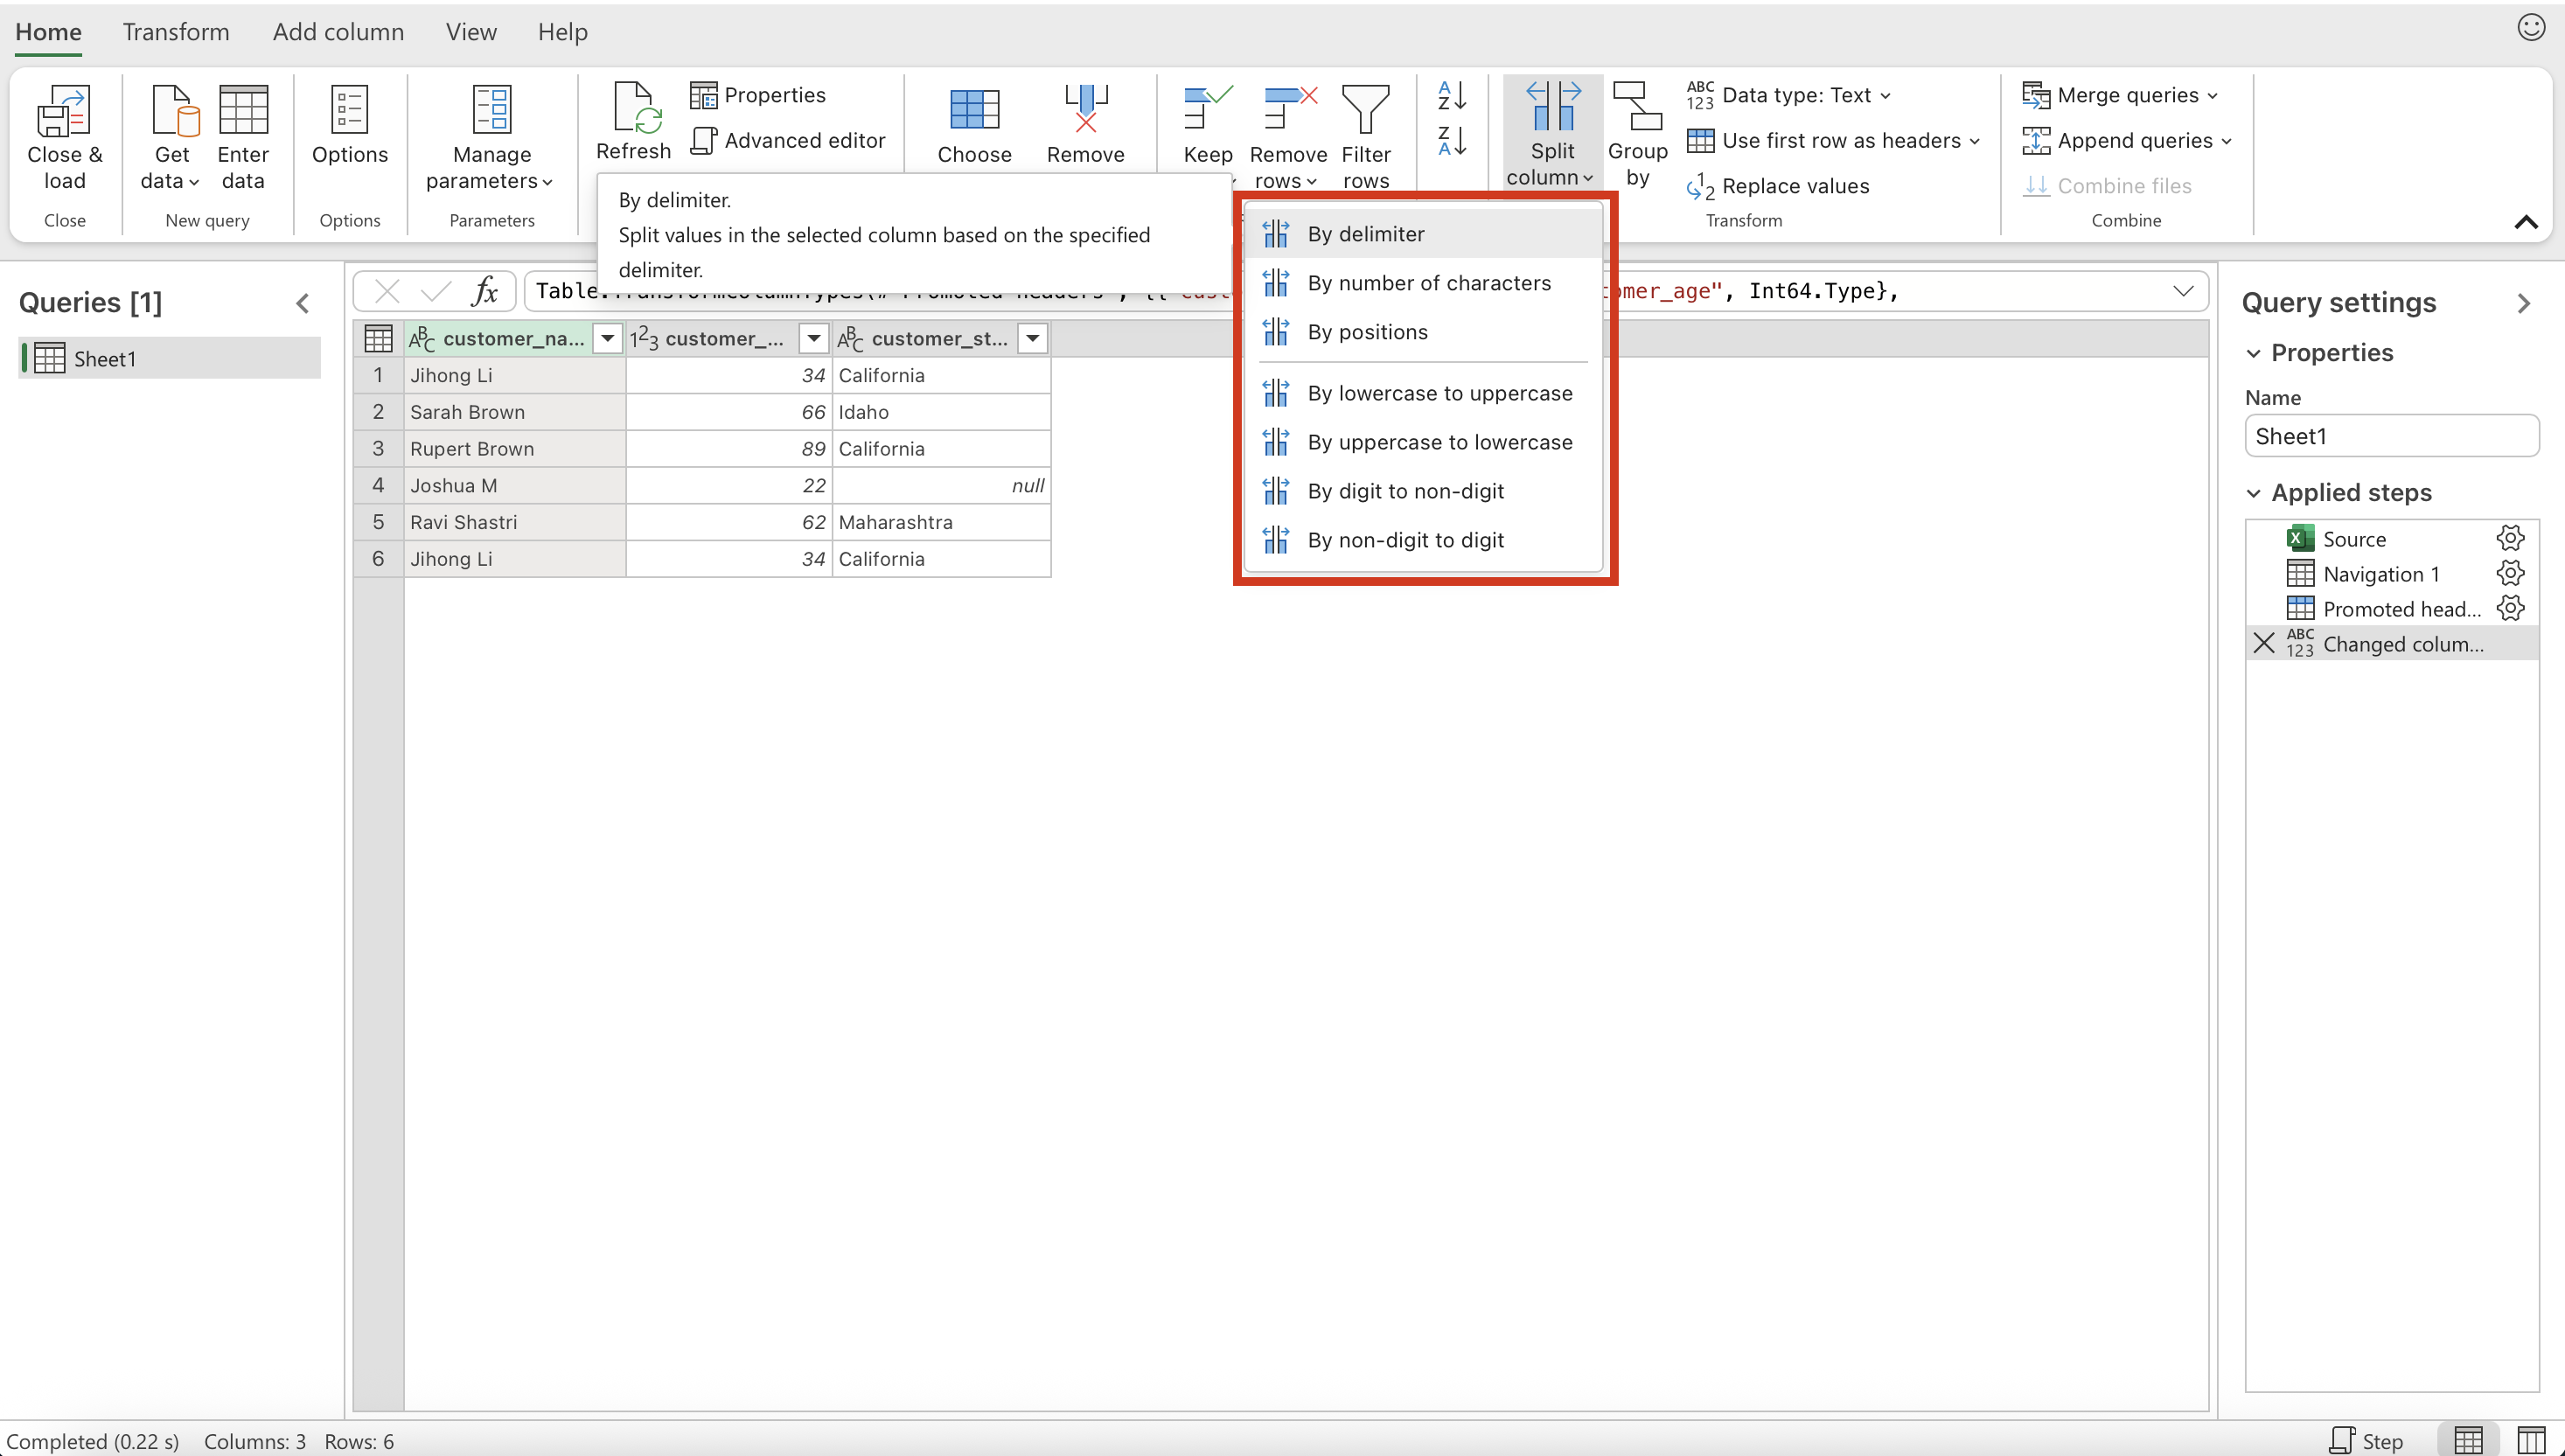2565x1456 pixels.
Task: Click the Enter data table icon
Action: pyautogui.click(x=243, y=110)
